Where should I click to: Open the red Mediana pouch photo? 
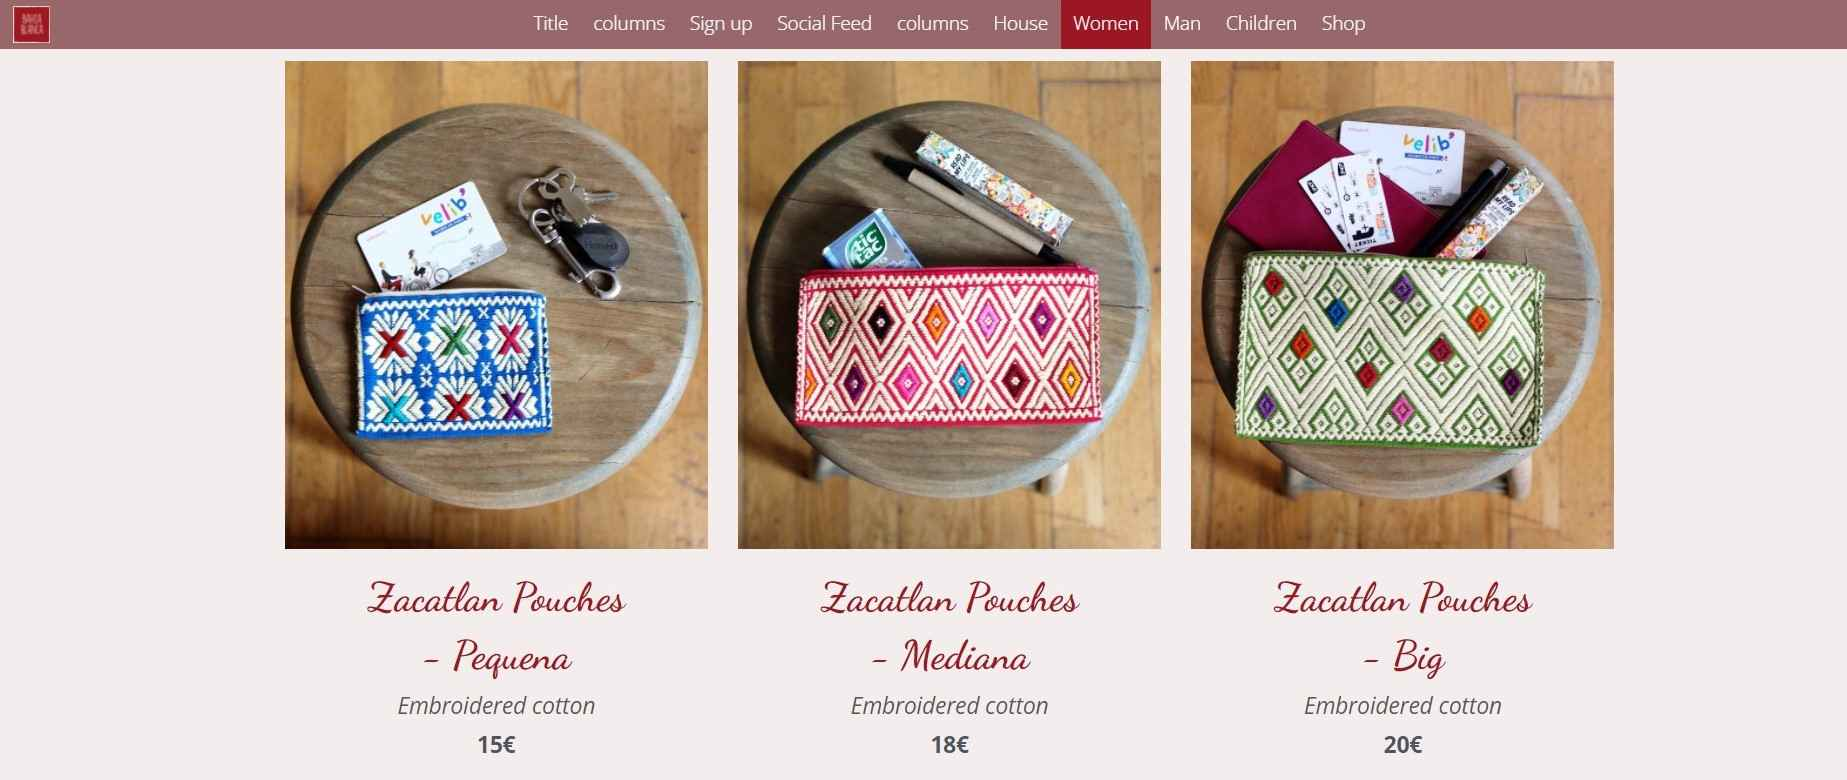click(949, 305)
